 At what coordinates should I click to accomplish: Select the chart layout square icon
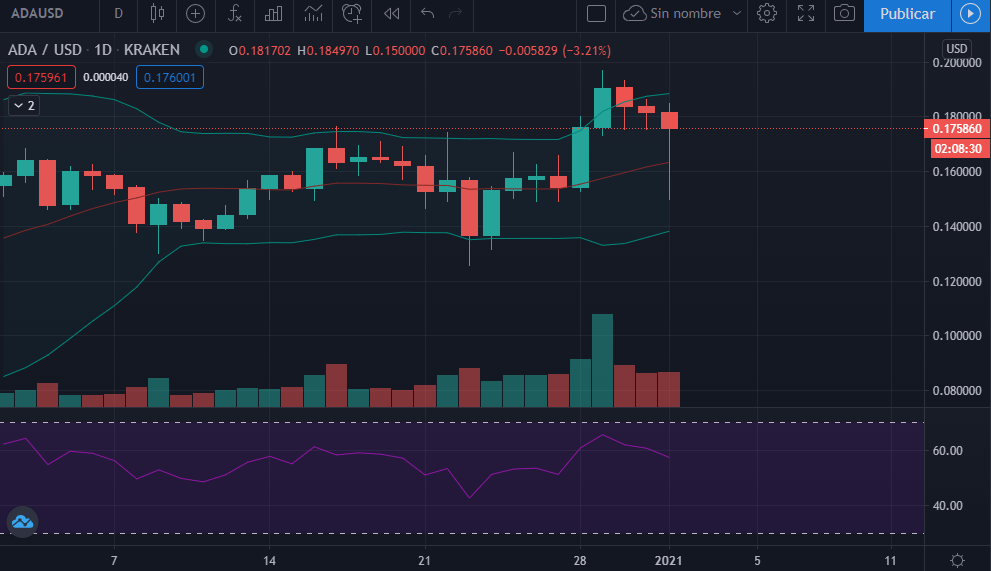[596, 13]
